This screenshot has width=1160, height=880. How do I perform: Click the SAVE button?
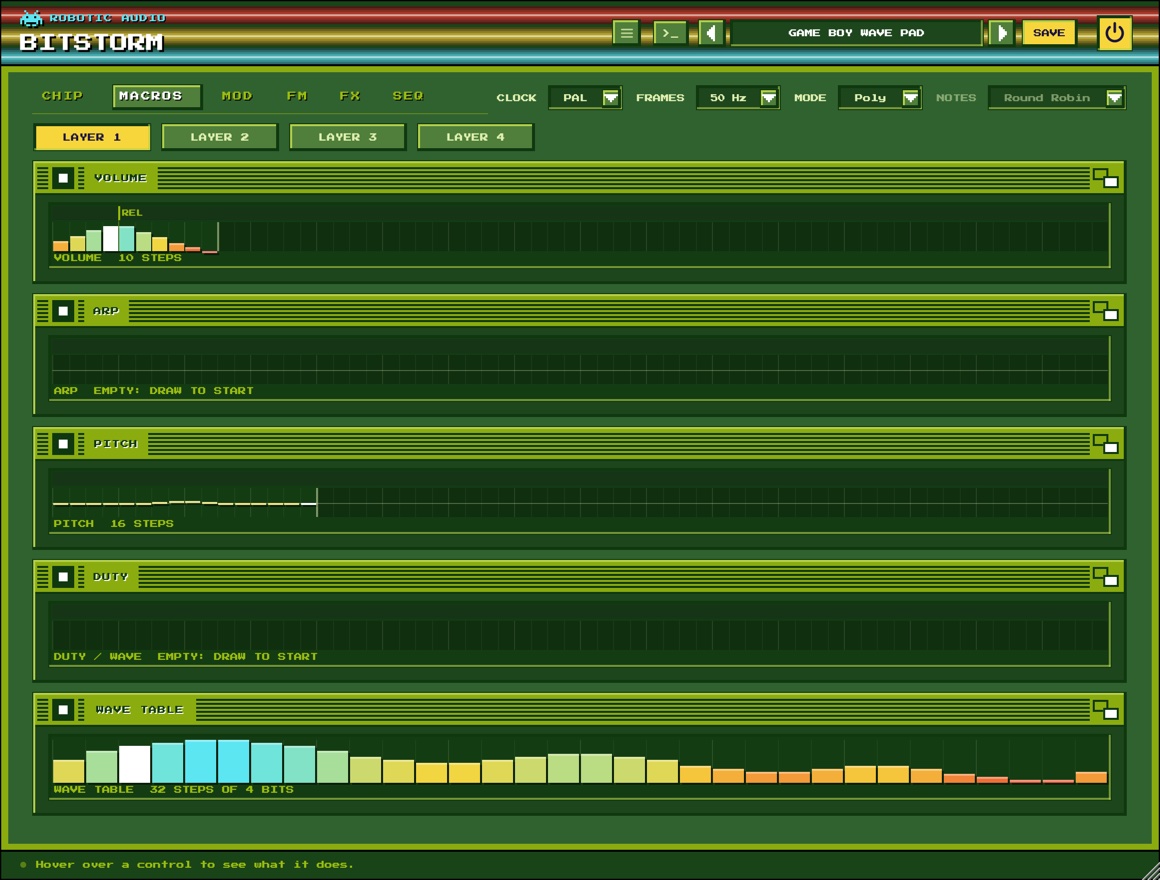(1048, 33)
